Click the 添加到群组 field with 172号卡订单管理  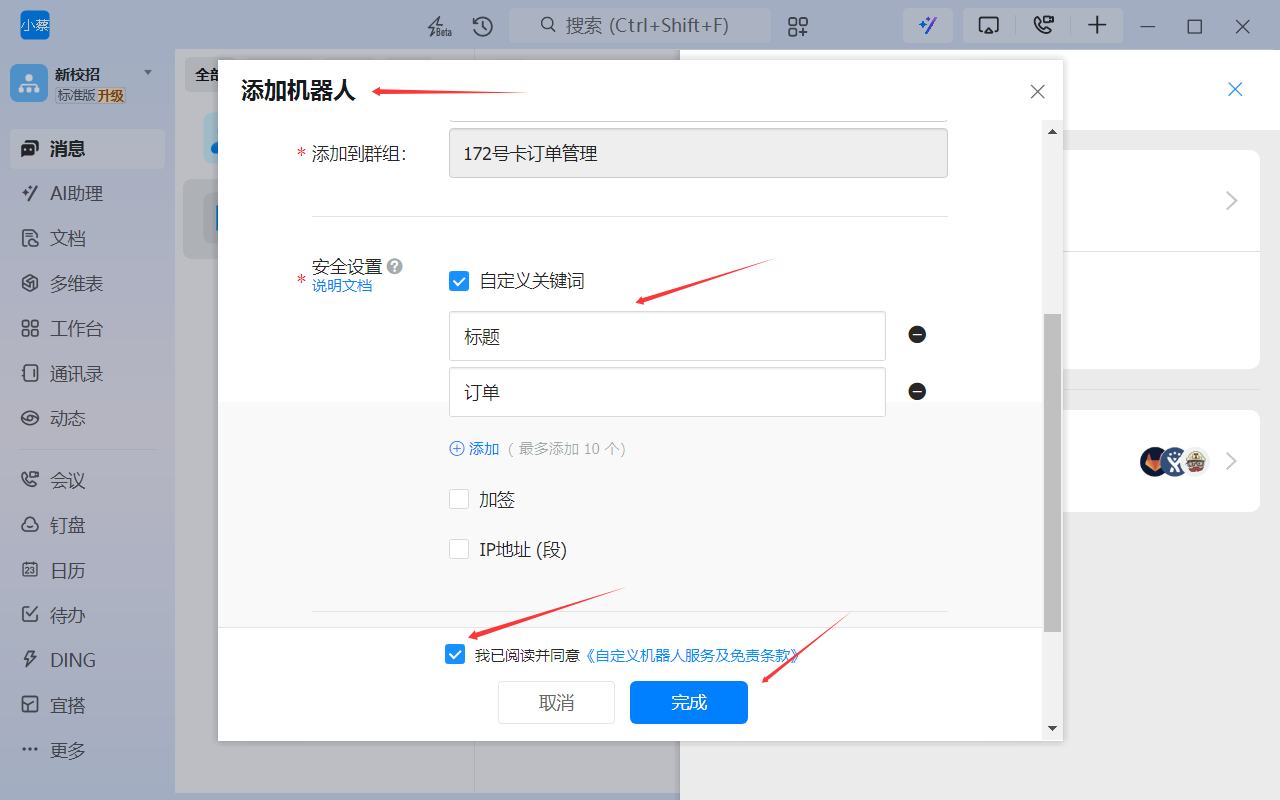click(x=698, y=154)
